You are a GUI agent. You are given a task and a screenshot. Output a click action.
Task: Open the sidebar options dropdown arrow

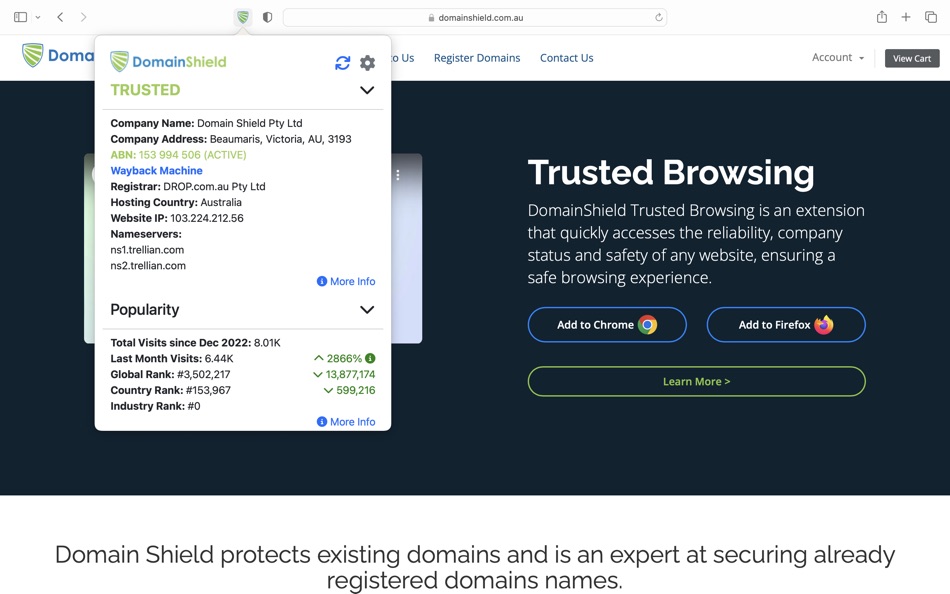tap(38, 17)
